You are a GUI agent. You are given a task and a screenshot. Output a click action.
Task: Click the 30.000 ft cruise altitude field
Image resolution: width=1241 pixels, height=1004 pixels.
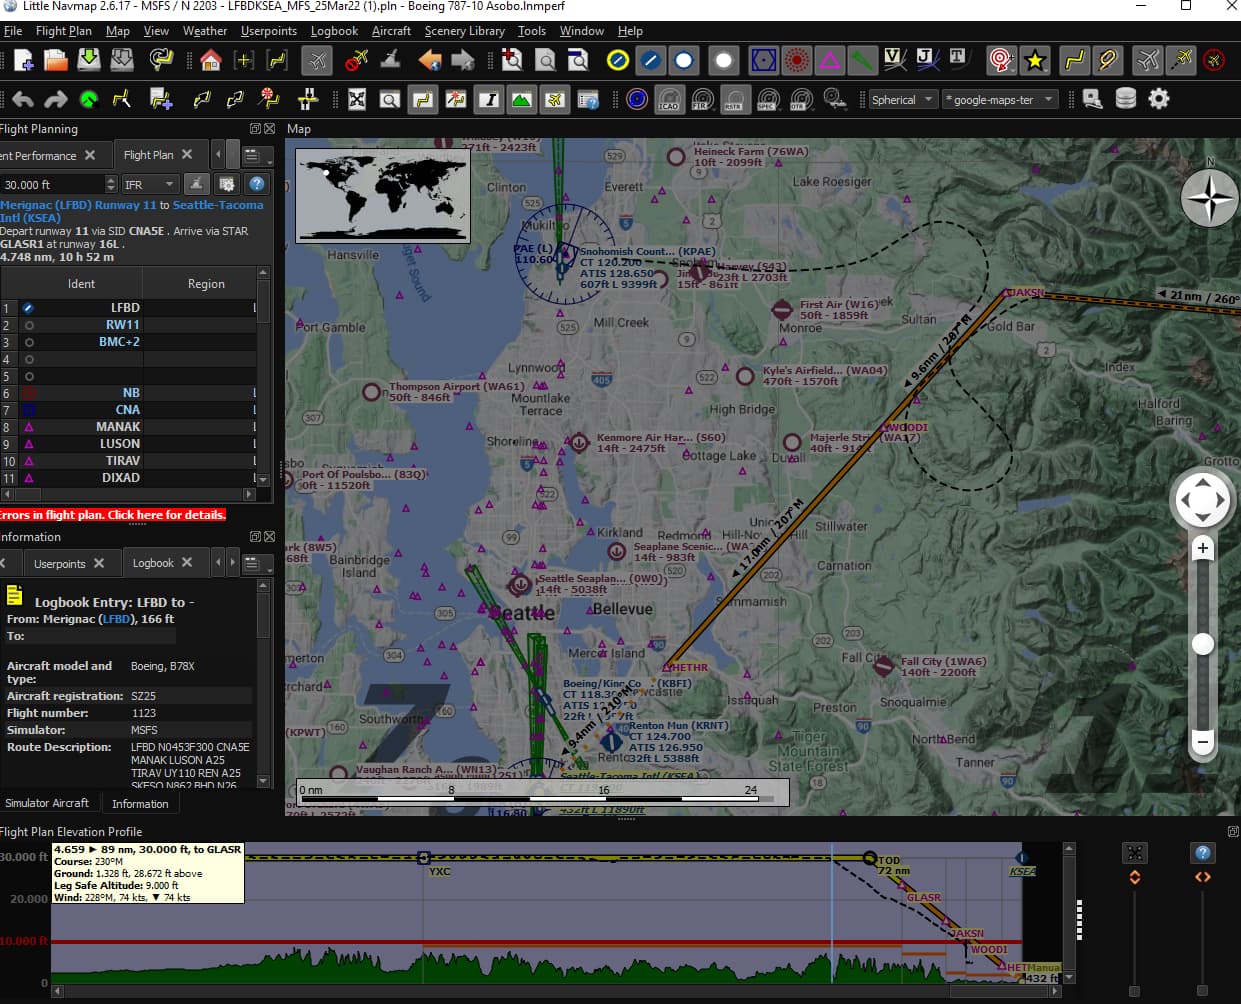coord(50,183)
